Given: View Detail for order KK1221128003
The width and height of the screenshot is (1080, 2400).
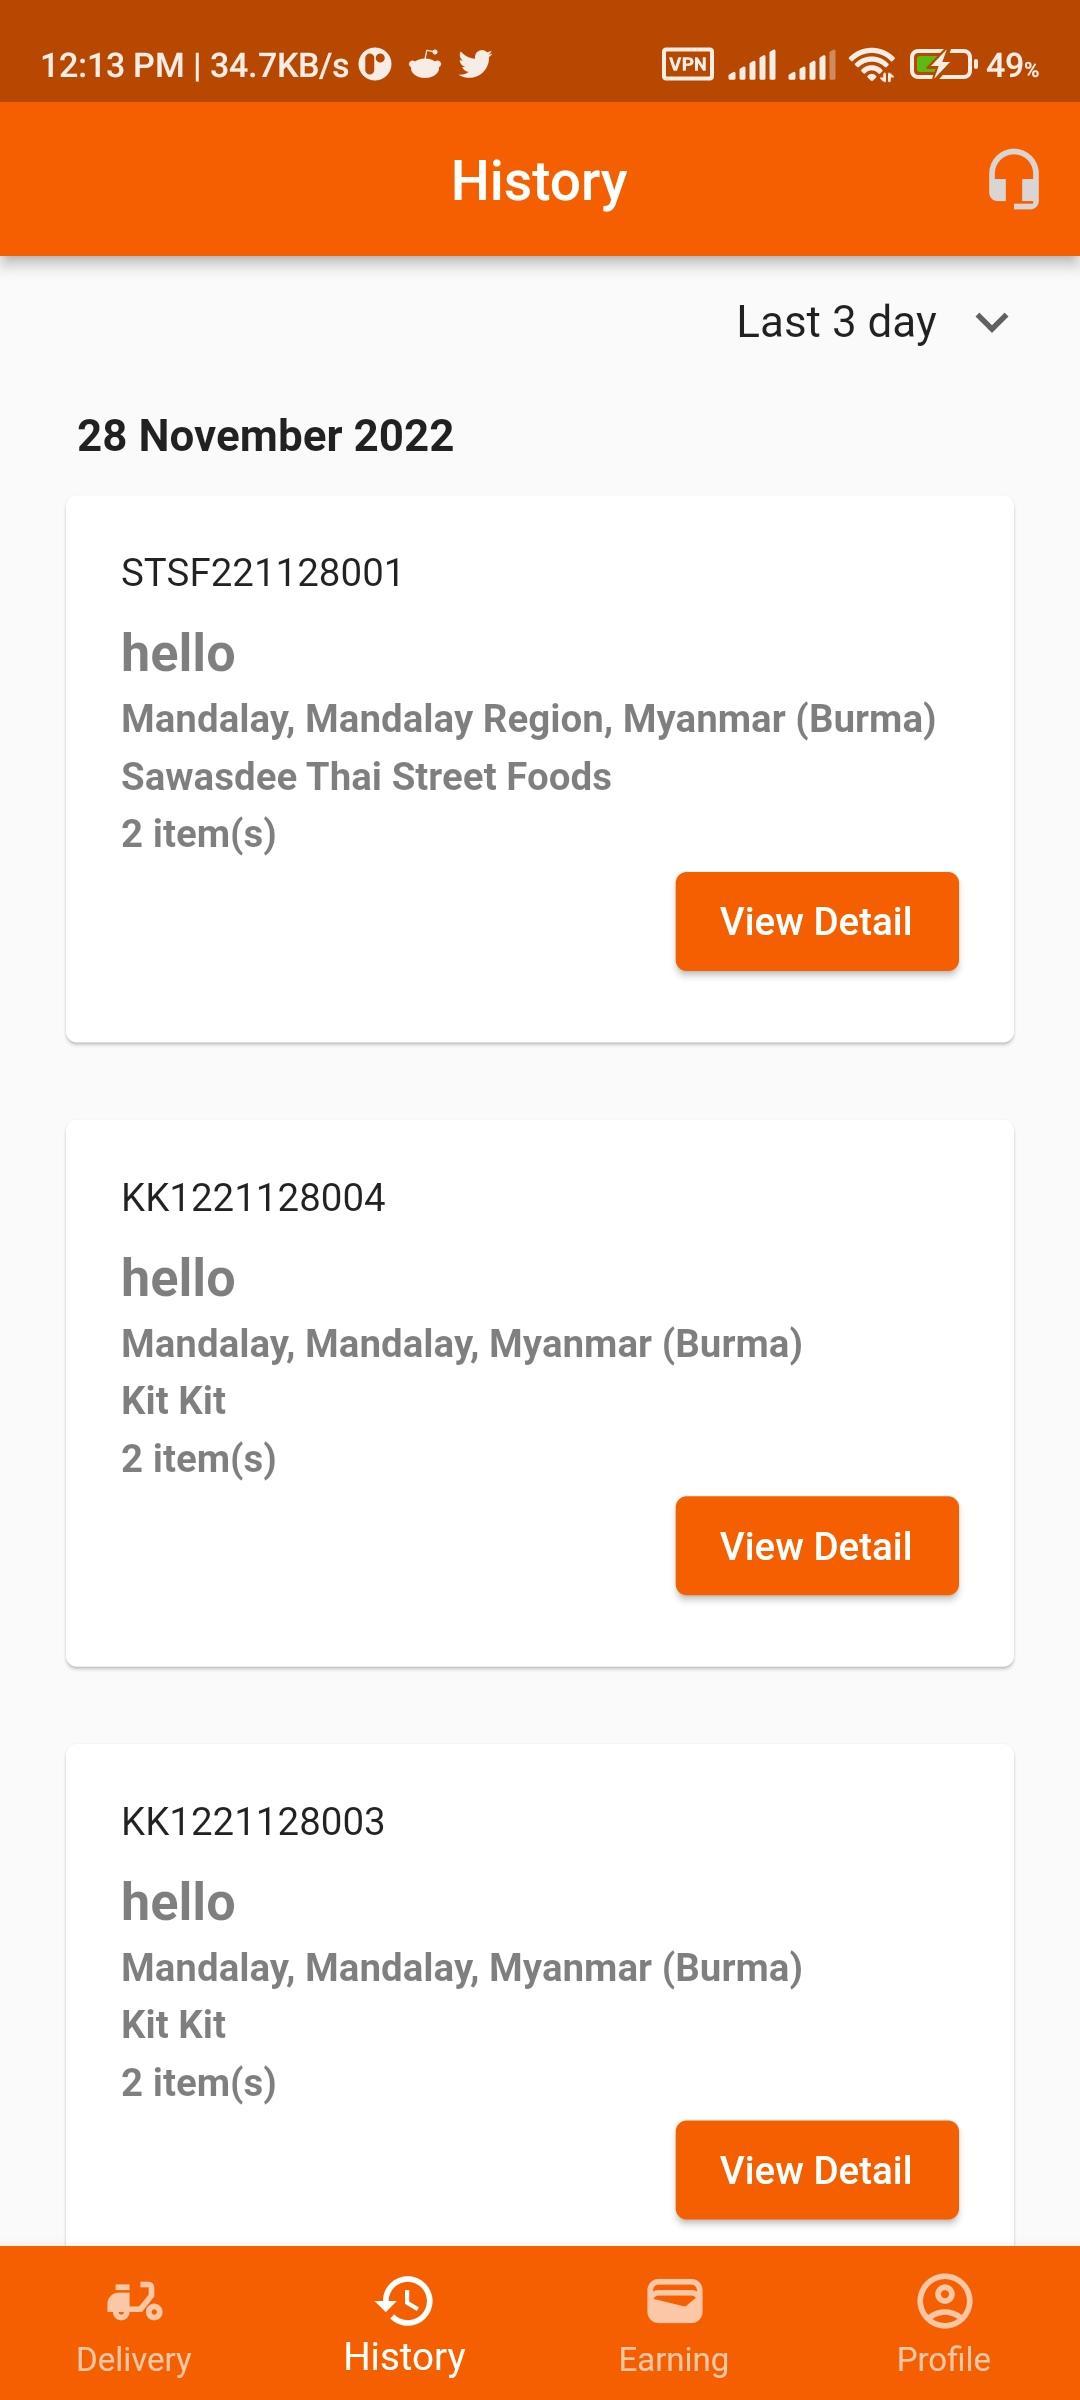Looking at the screenshot, I should point(817,2170).
